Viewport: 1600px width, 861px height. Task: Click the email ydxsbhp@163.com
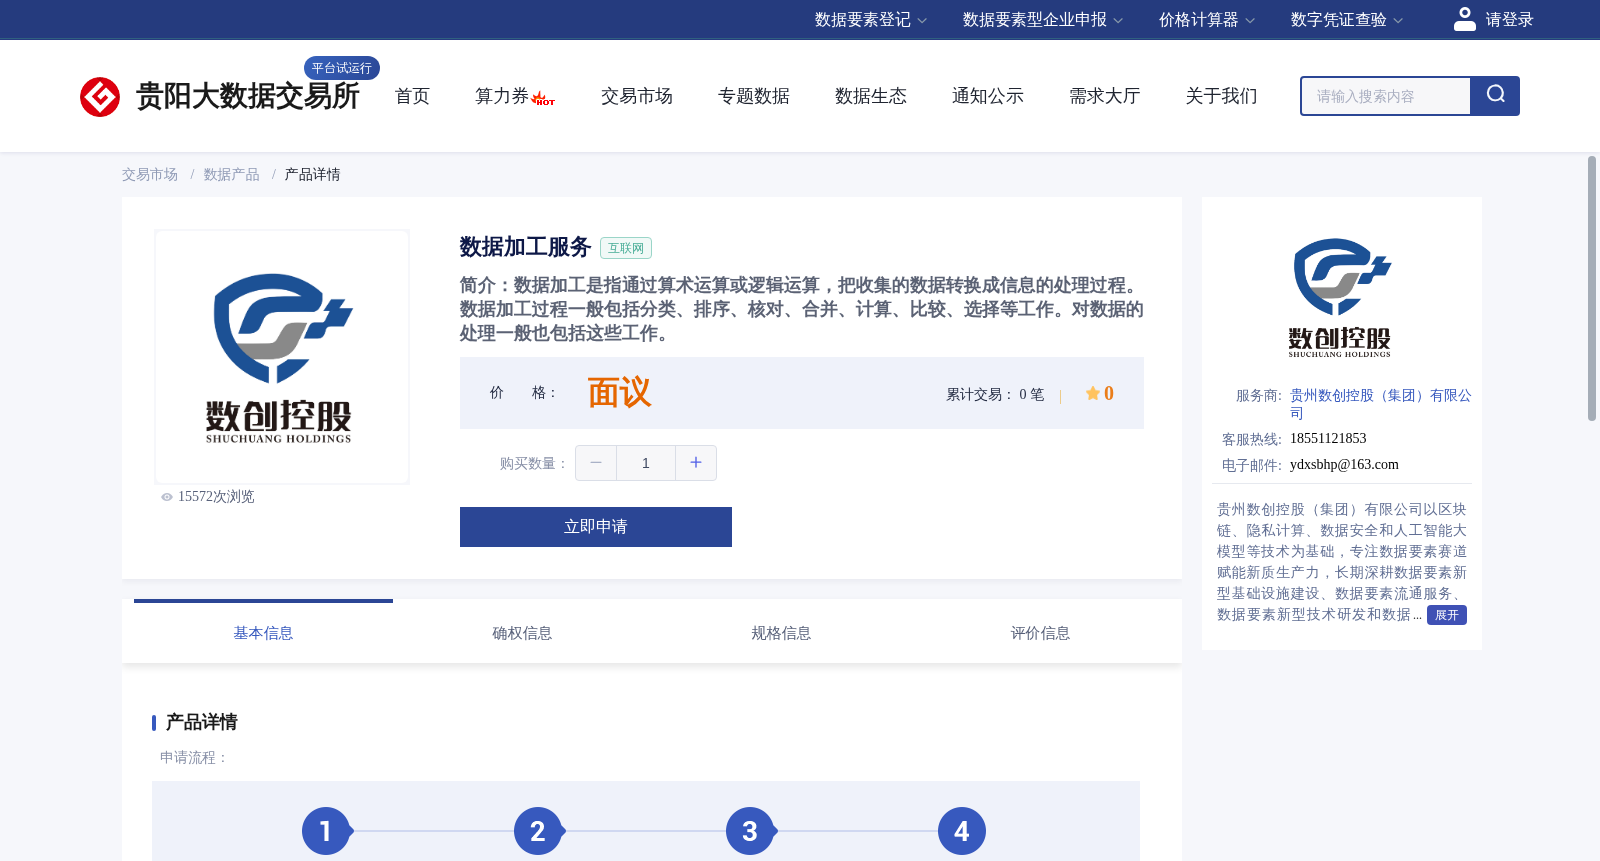[1344, 465]
